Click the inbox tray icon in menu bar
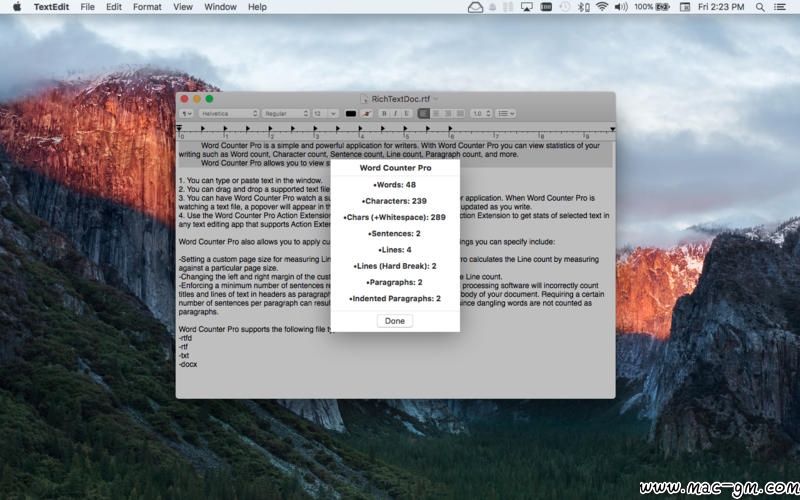The height and width of the screenshot is (500, 800). click(475, 7)
